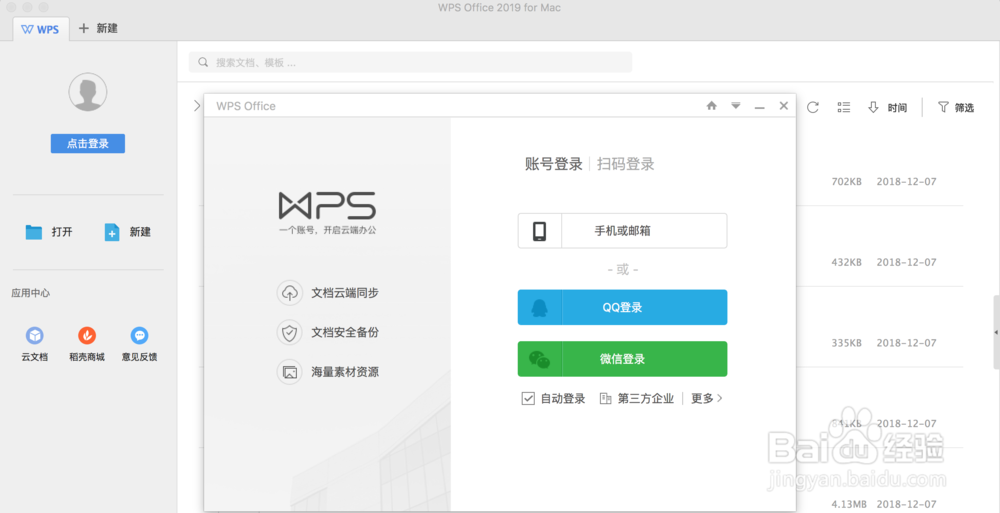Switch to list view icon
Image resolution: width=1000 pixels, height=513 pixels.
point(844,107)
